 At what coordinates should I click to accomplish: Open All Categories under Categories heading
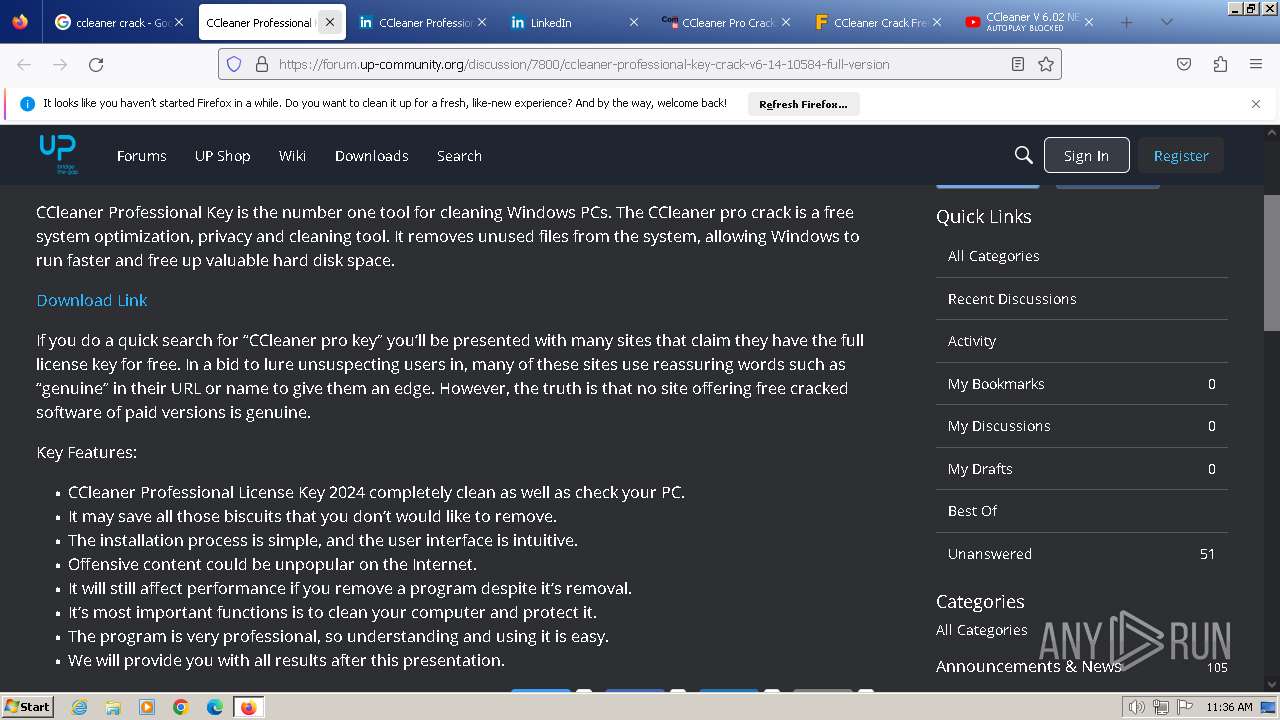[x=981, y=630]
